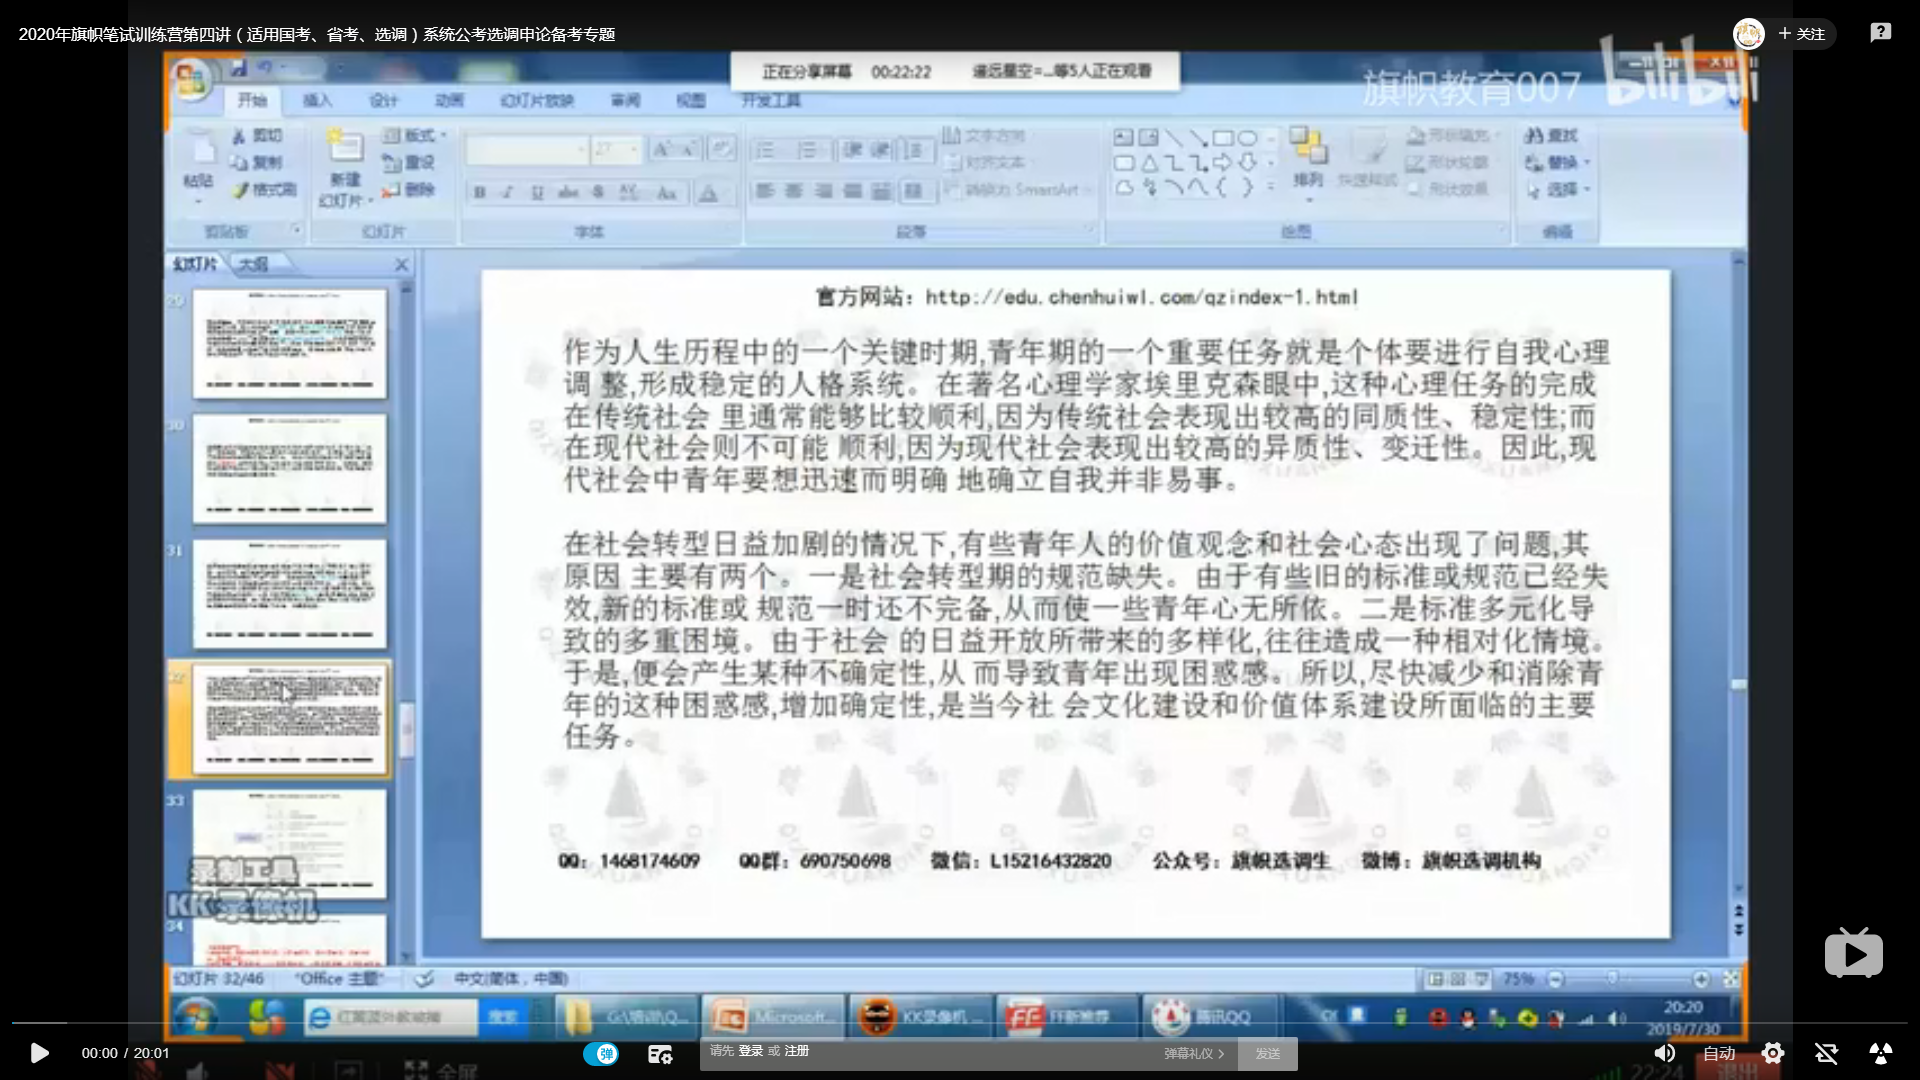Open the help feedback icon

click(x=1880, y=33)
